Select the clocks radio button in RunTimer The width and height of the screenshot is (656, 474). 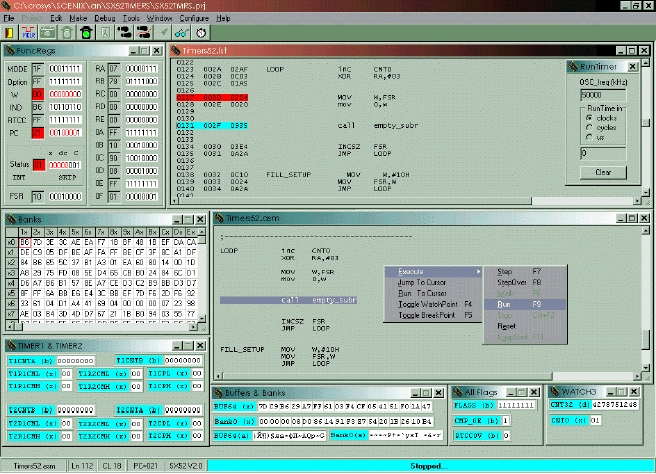[x=589, y=118]
